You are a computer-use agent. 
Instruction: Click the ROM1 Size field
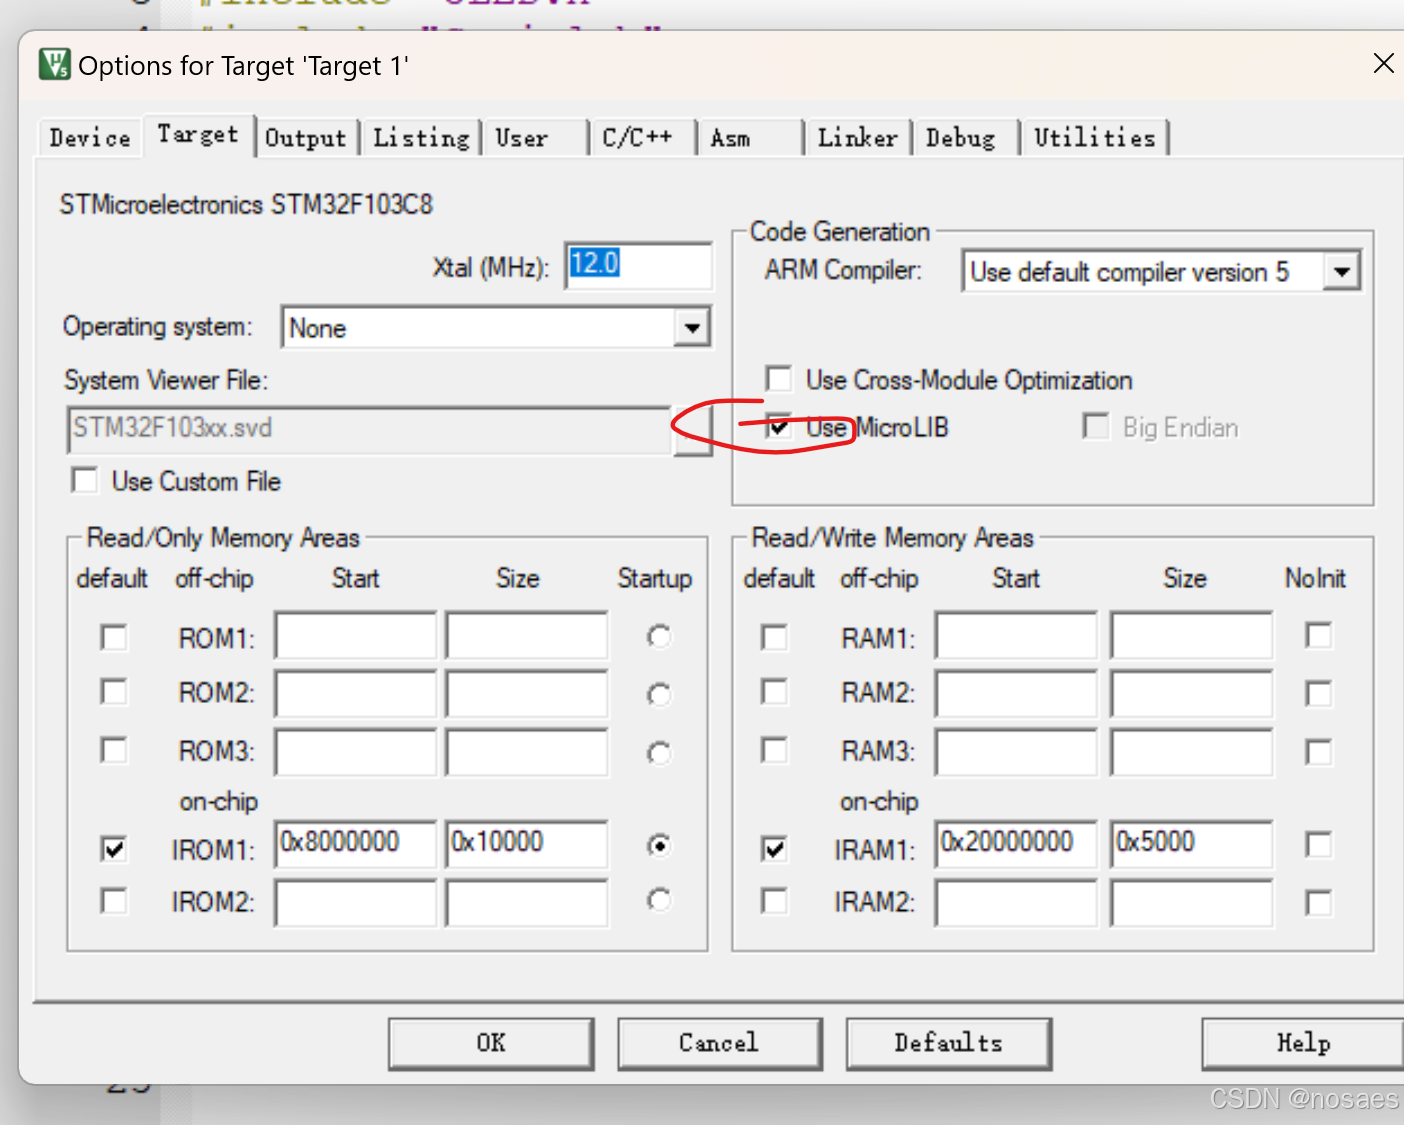tap(527, 635)
